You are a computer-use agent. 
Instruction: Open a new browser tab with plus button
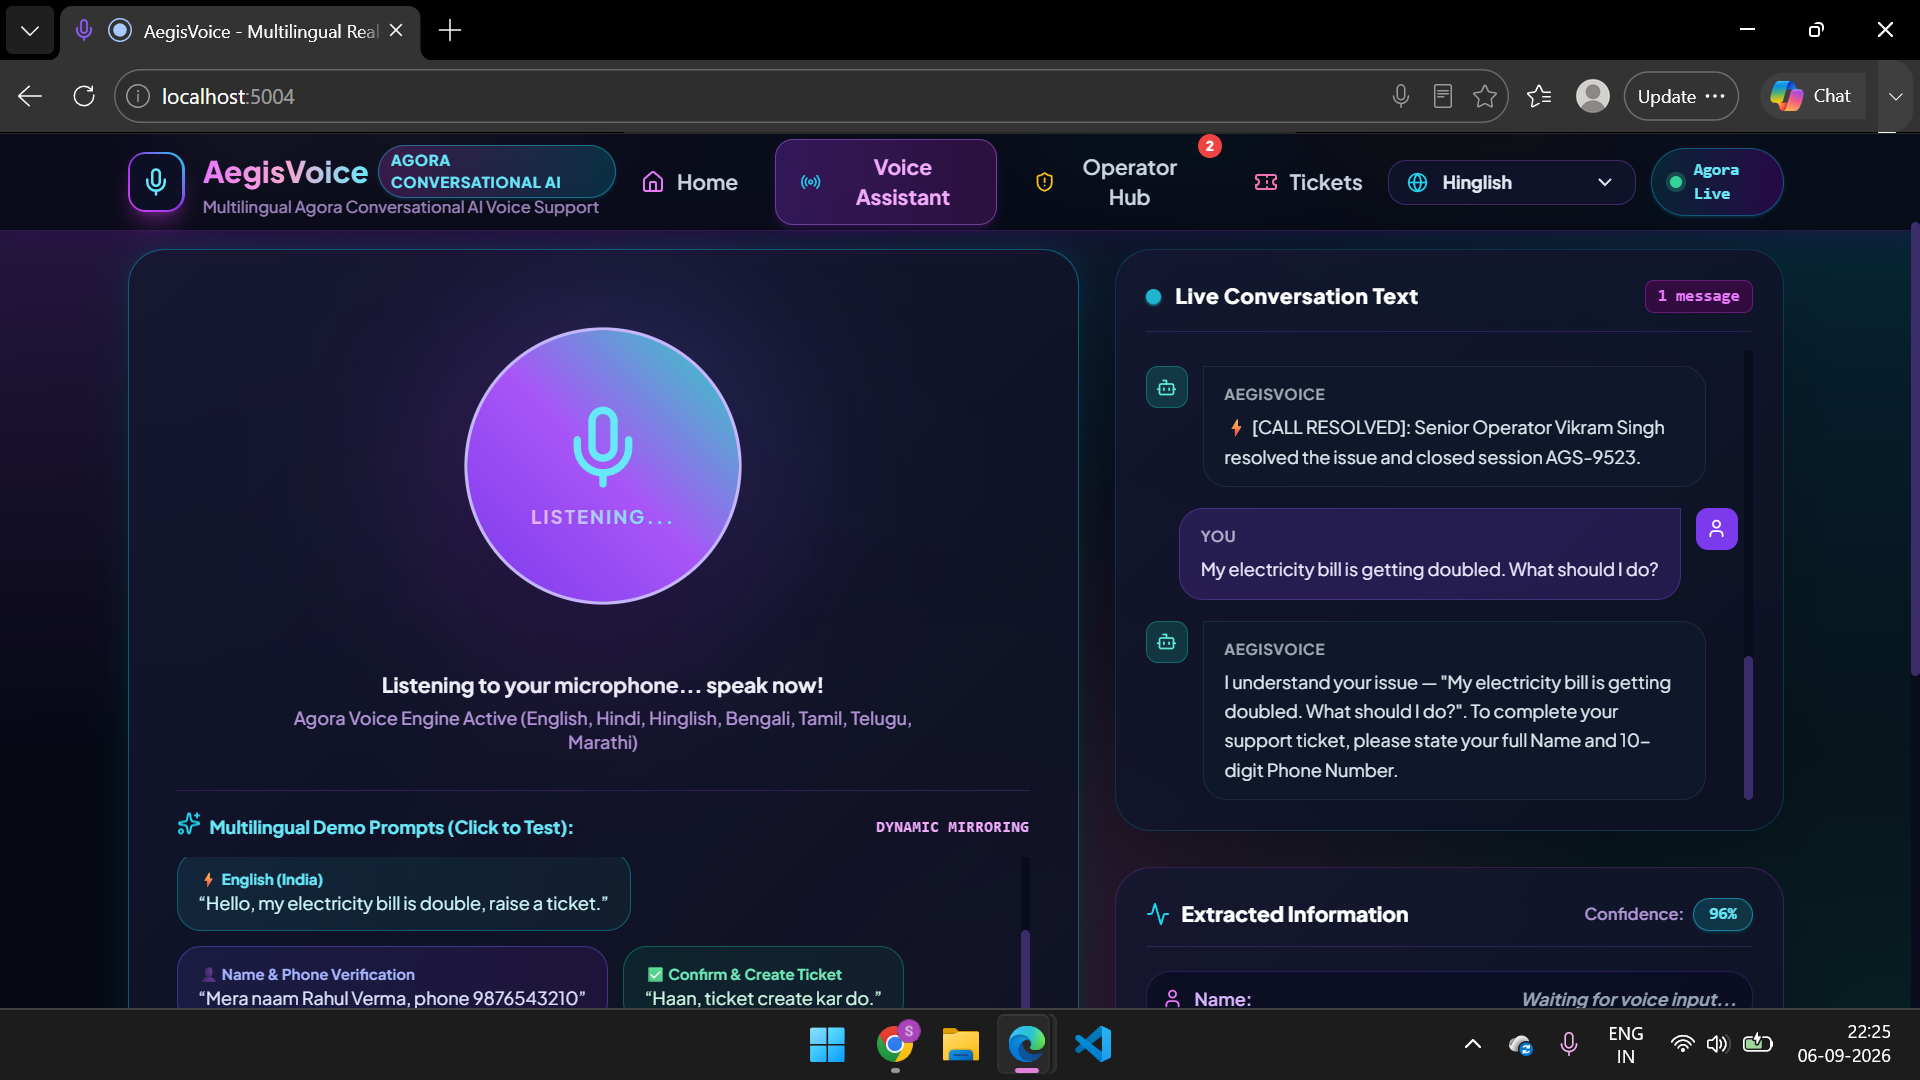tap(450, 30)
